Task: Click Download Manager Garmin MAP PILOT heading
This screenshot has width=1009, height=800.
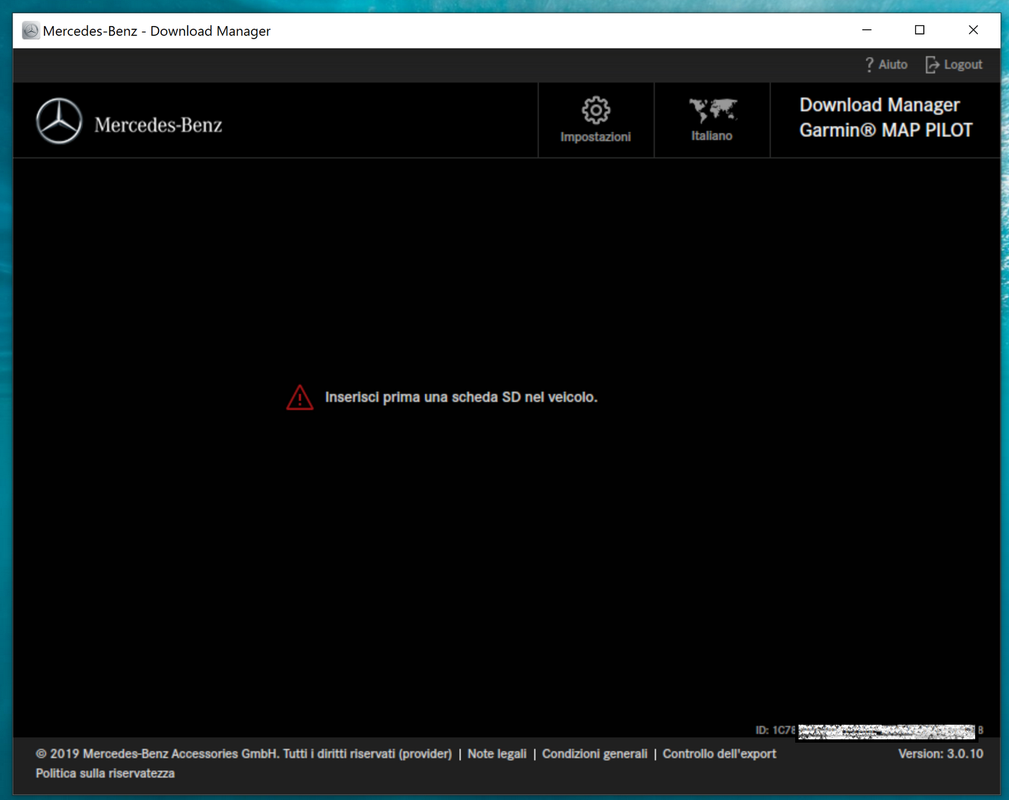Action: [x=886, y=118]
